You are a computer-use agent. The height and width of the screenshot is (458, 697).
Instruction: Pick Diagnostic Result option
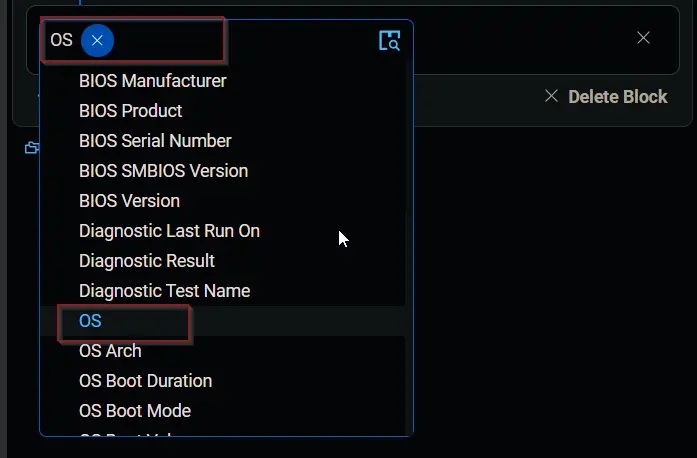point(147,261)
